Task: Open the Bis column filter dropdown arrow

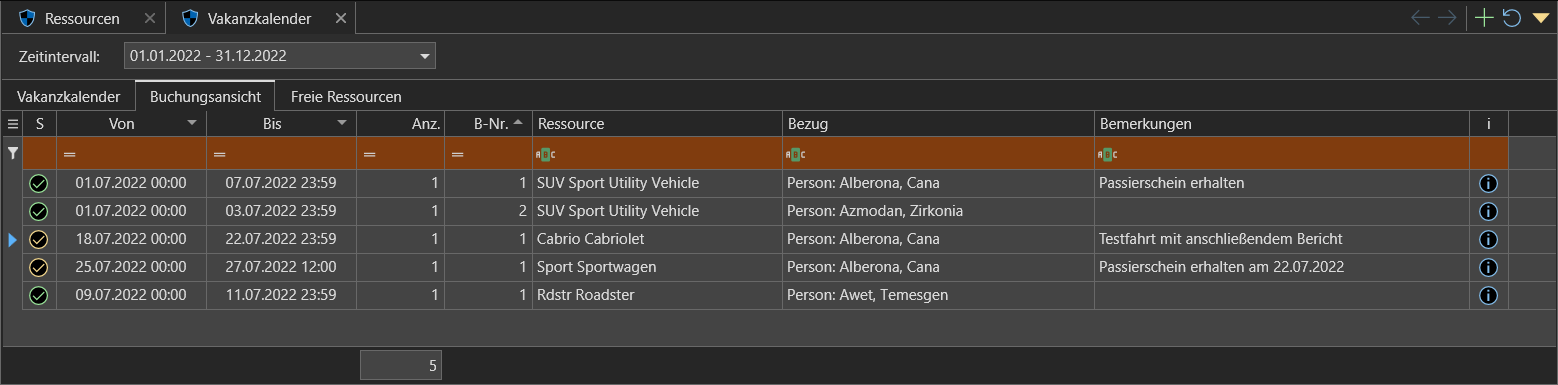Action: [342, 123]
